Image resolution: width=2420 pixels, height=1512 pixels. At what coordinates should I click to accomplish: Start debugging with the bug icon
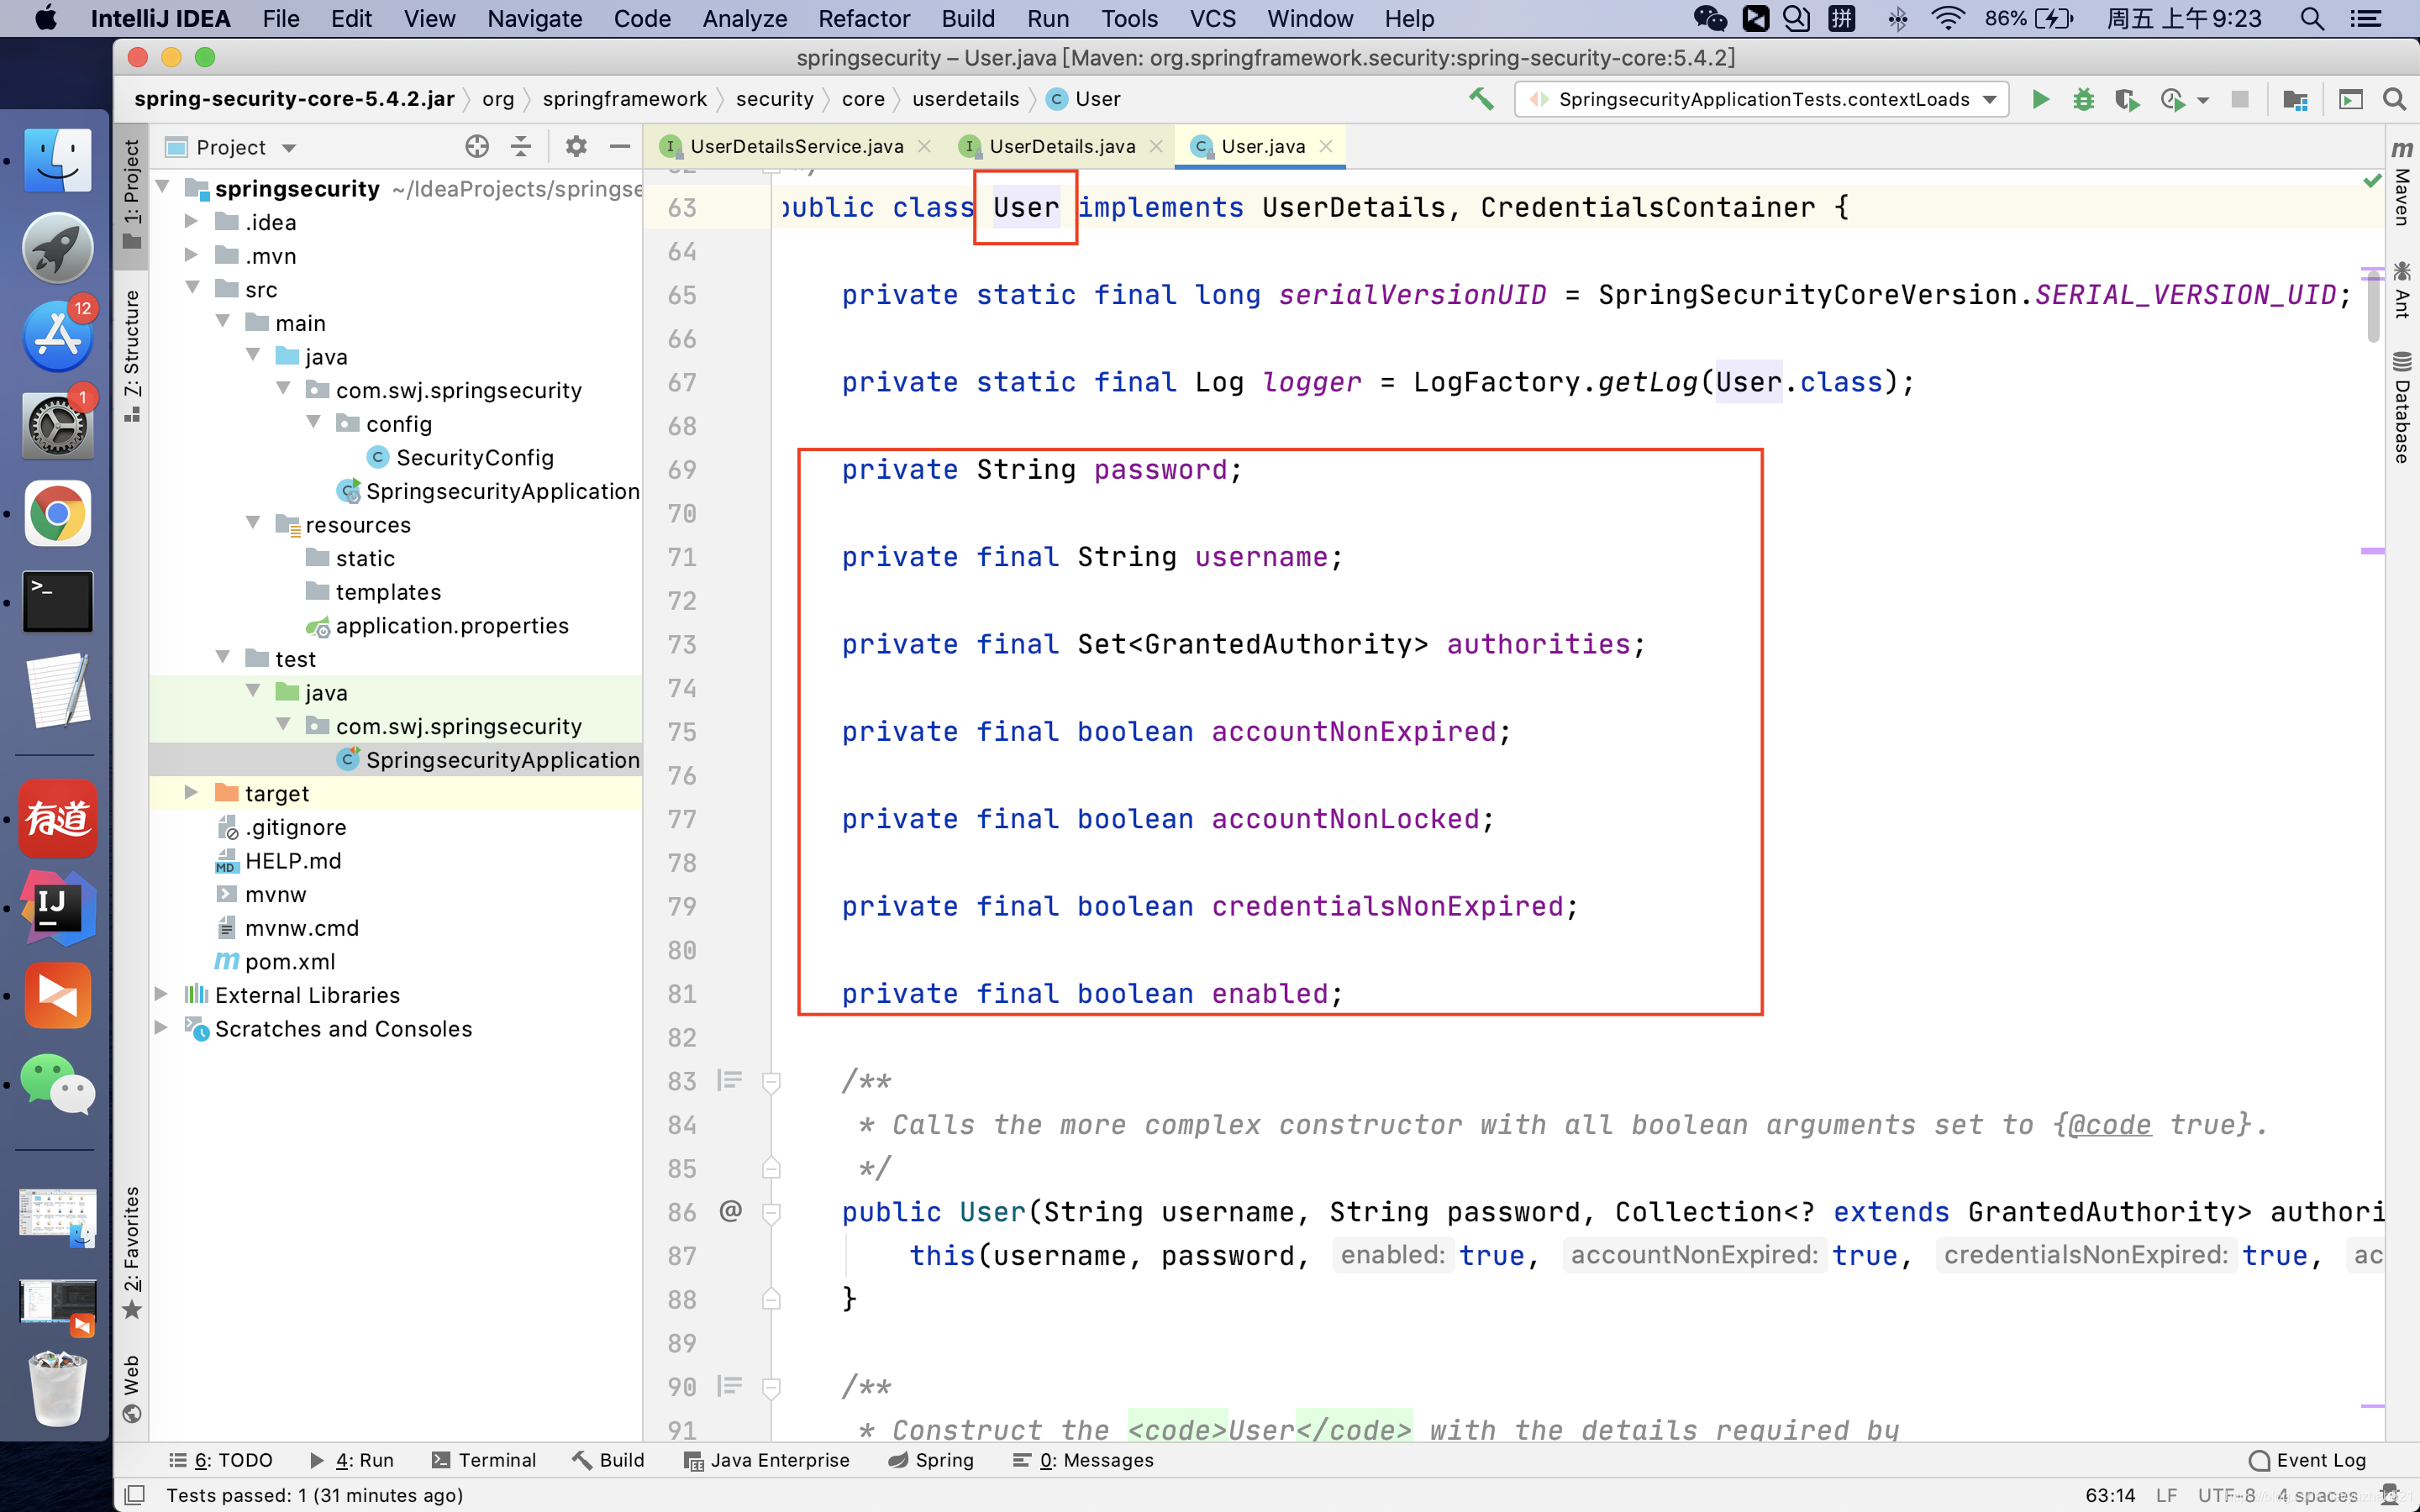(x=2083, y=99)
